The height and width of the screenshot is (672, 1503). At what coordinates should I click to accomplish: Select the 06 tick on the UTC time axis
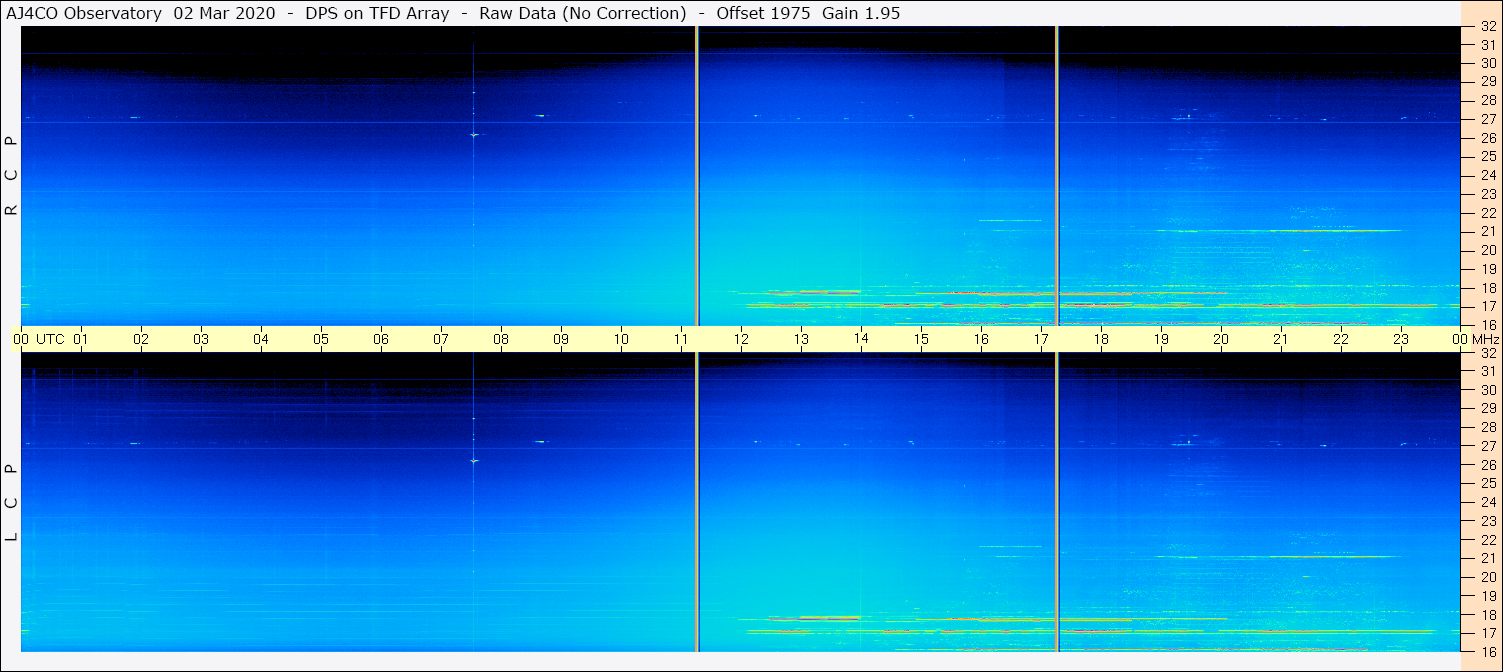pyautogui.click(x=381, y=339)
